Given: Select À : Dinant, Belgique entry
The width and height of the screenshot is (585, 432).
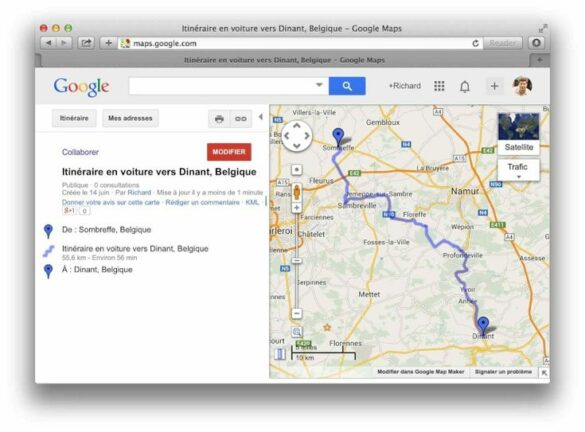Looking at the screenshot, I should 97,269.
